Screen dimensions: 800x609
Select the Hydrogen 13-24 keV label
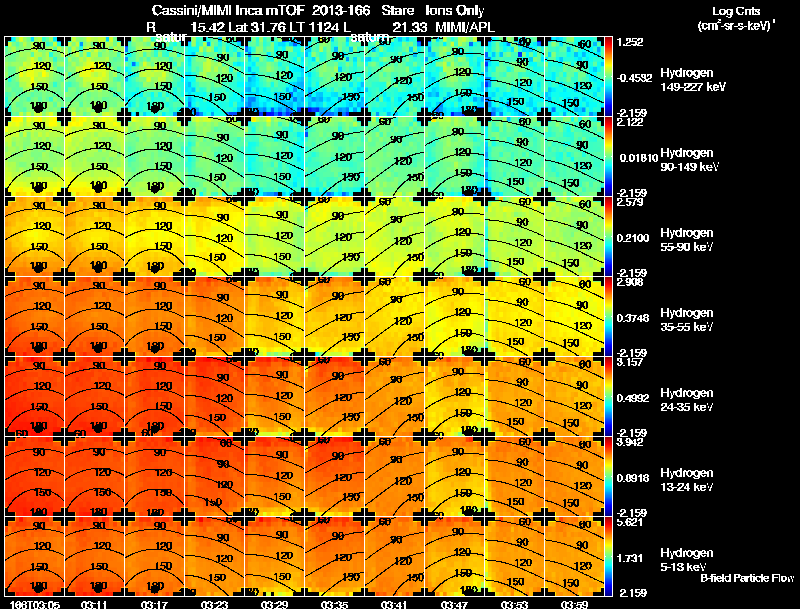[687, 480]
